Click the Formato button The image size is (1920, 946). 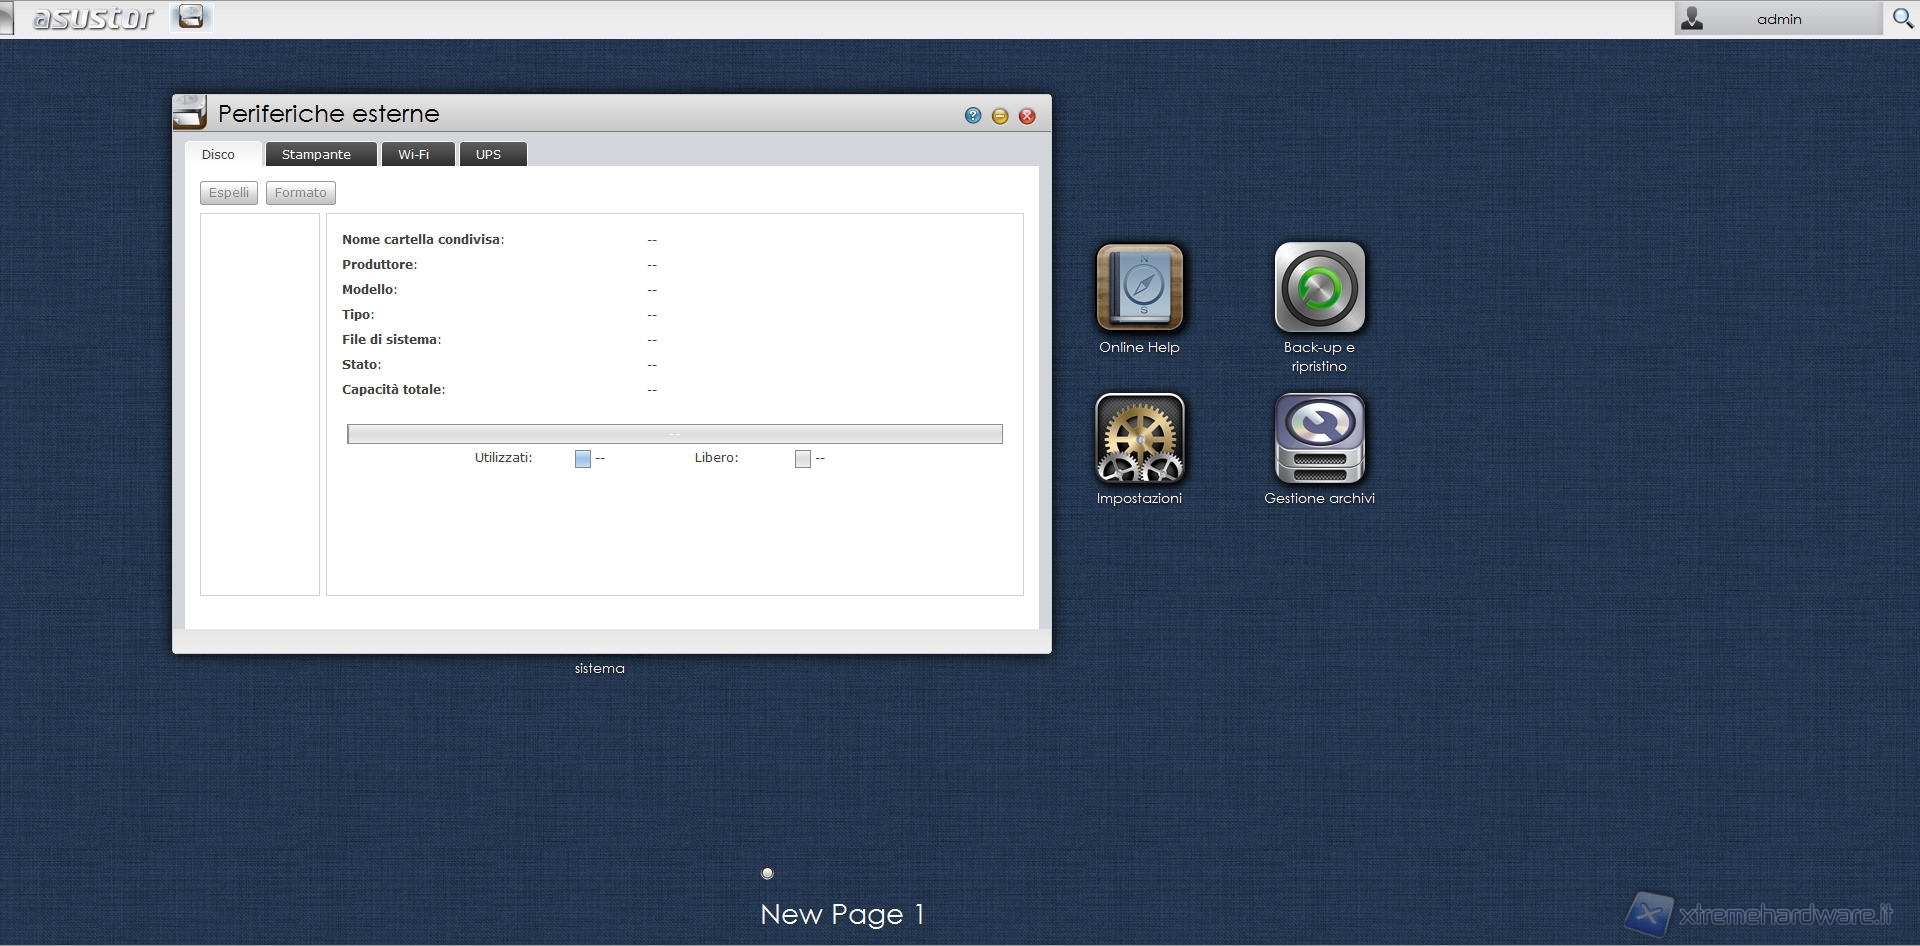click(x=300, y=193)
